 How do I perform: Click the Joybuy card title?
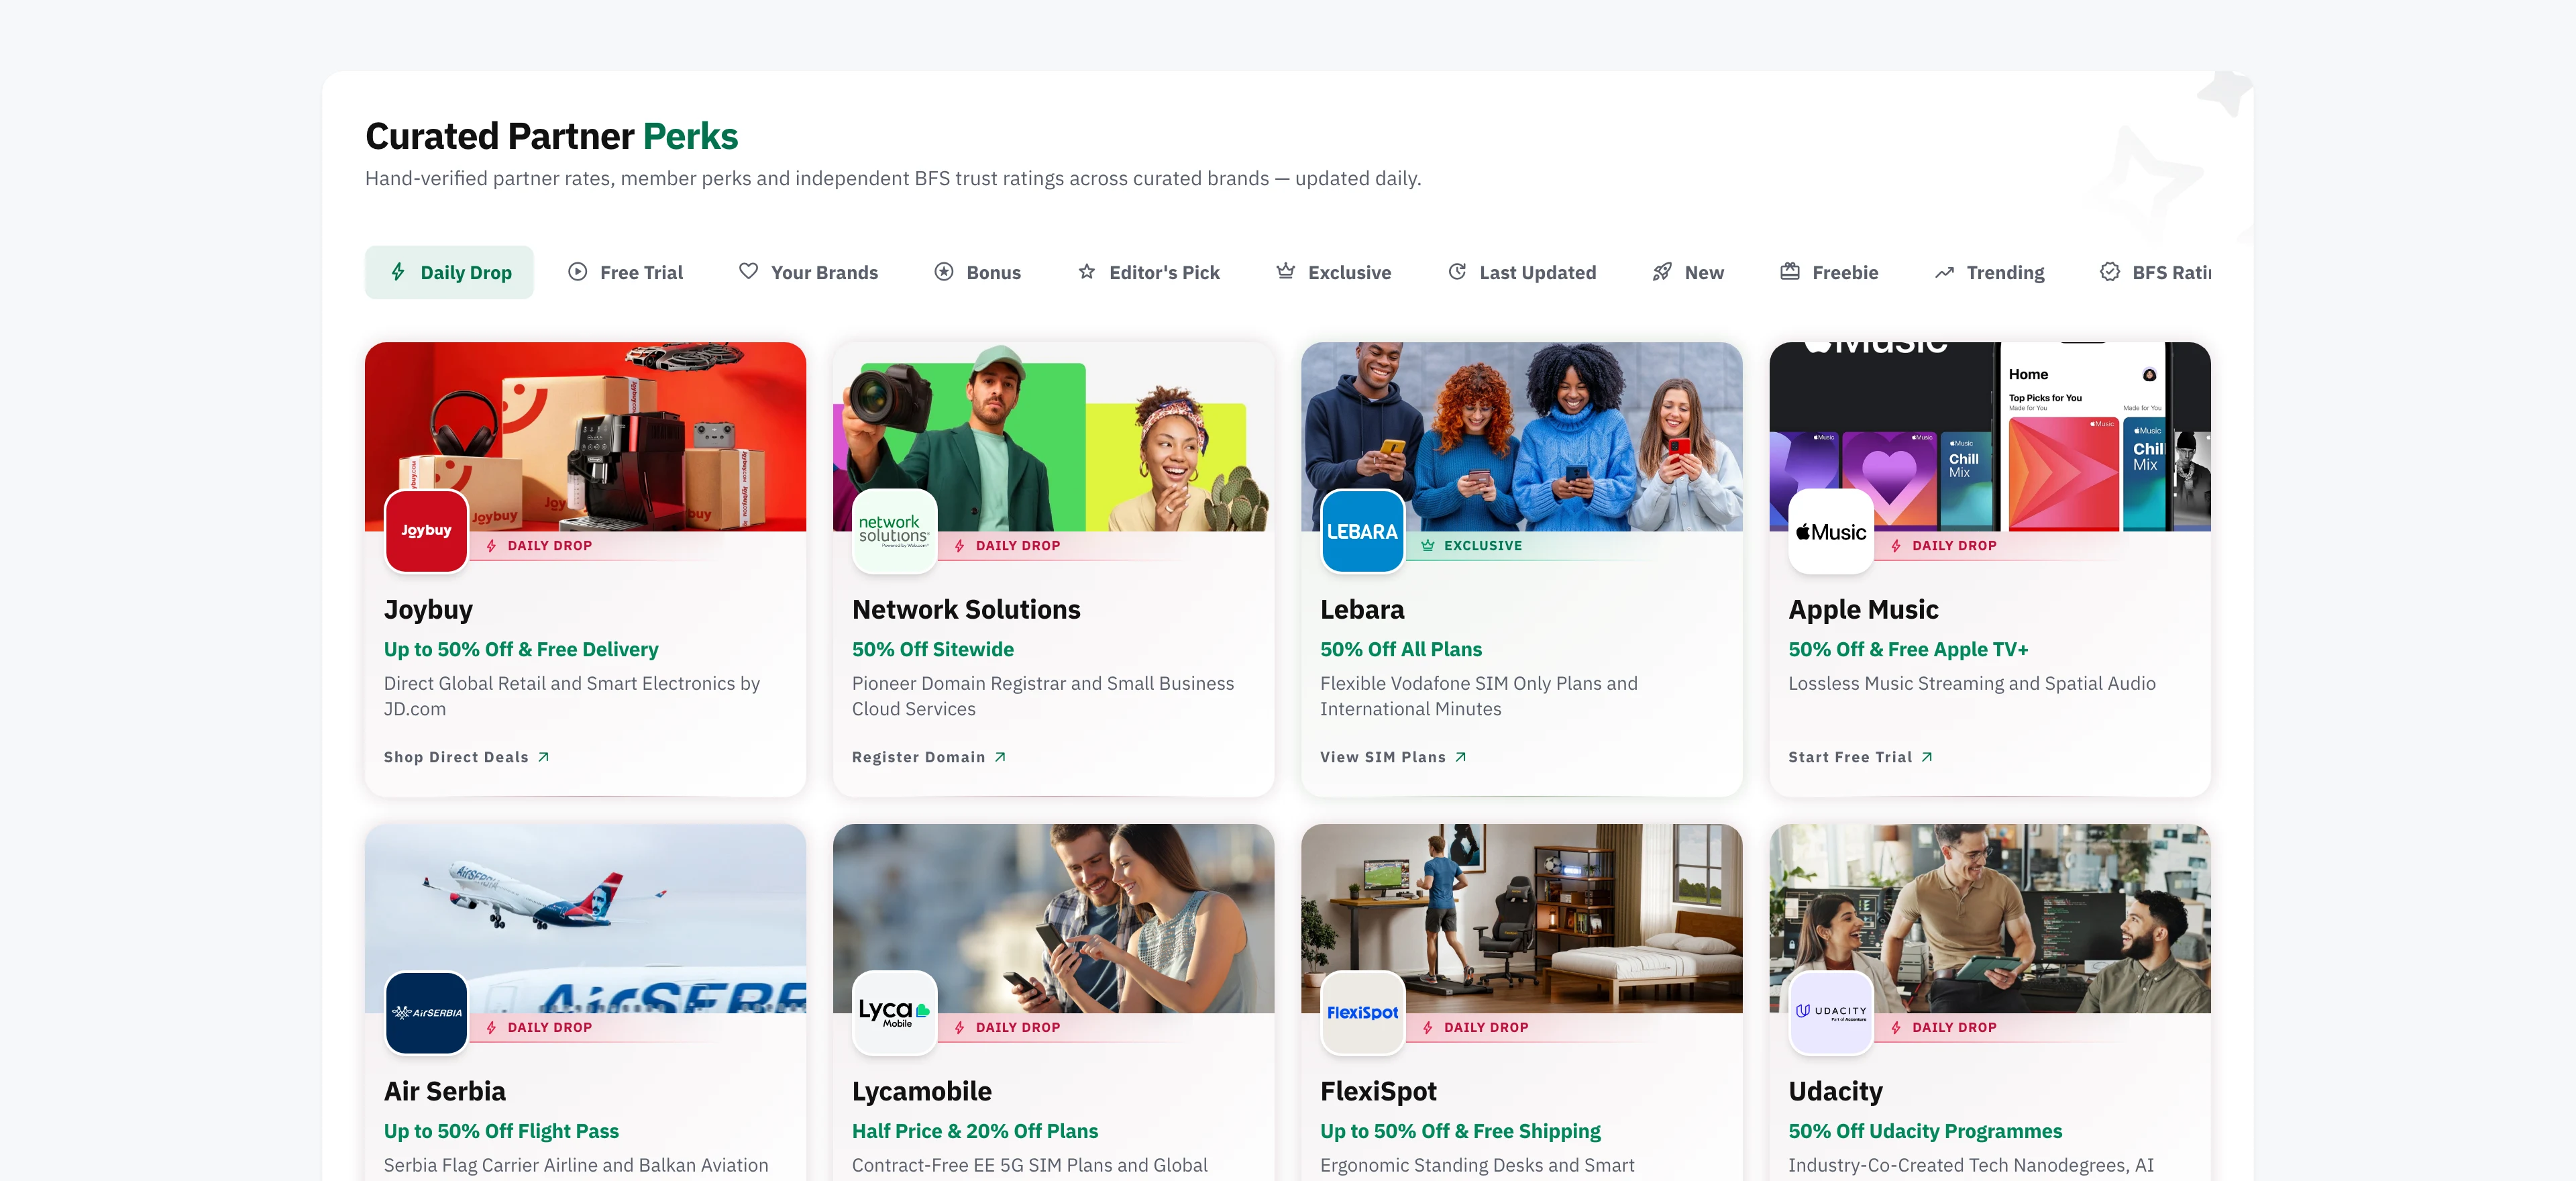click(x=428, y=609)
